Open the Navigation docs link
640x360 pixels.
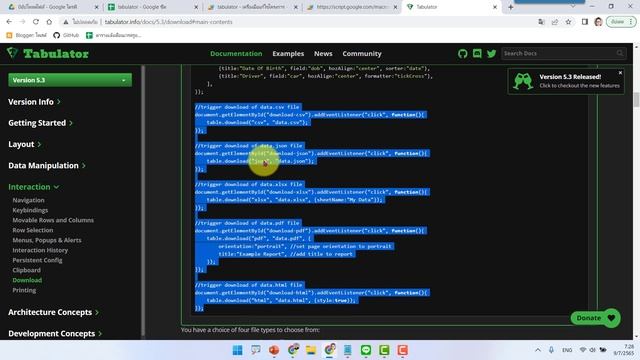click(x=28, y=200)
